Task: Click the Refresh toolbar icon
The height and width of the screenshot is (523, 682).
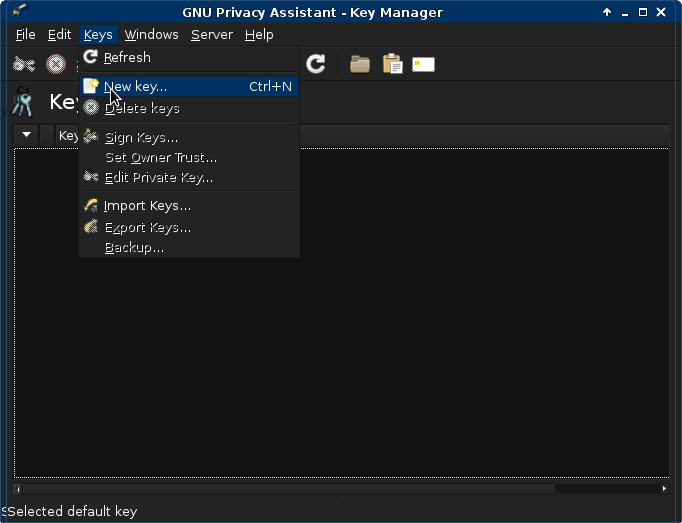Action: tap(315, 64)
